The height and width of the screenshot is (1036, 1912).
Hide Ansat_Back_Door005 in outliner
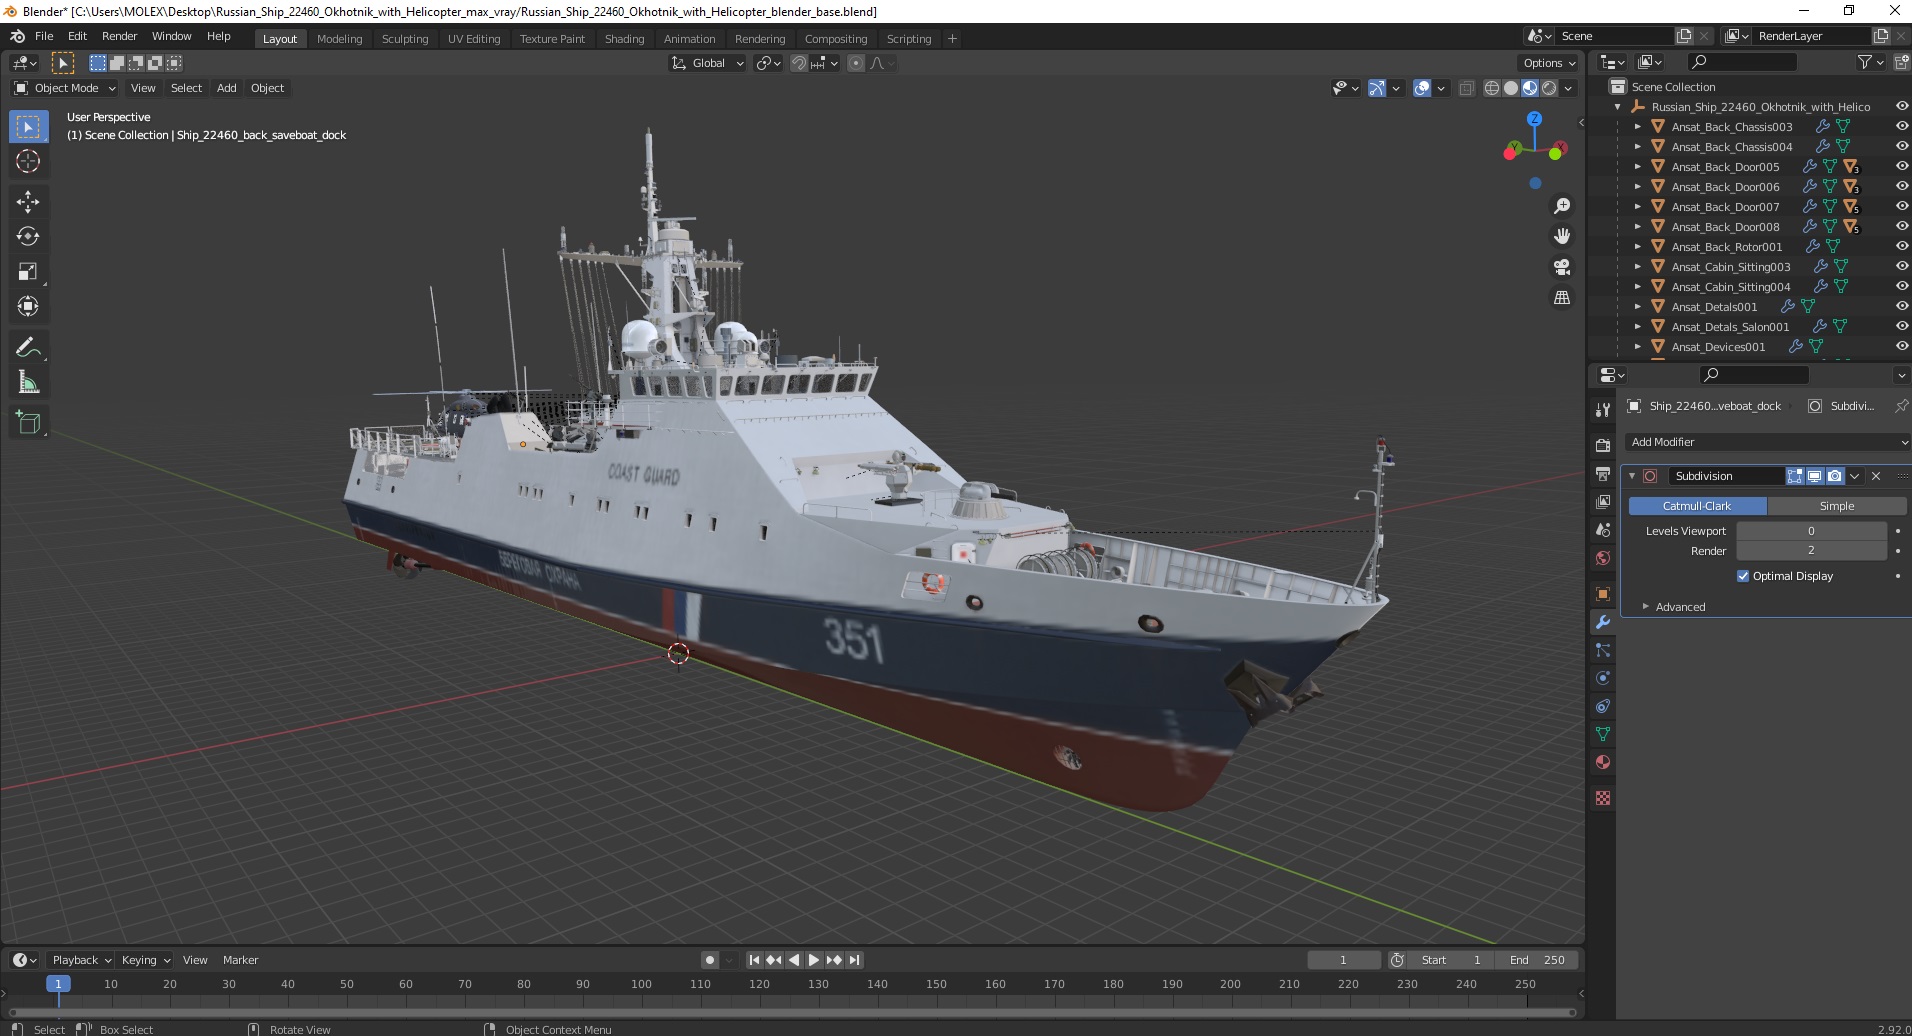pyautogui.click(x=1901, y=167)
